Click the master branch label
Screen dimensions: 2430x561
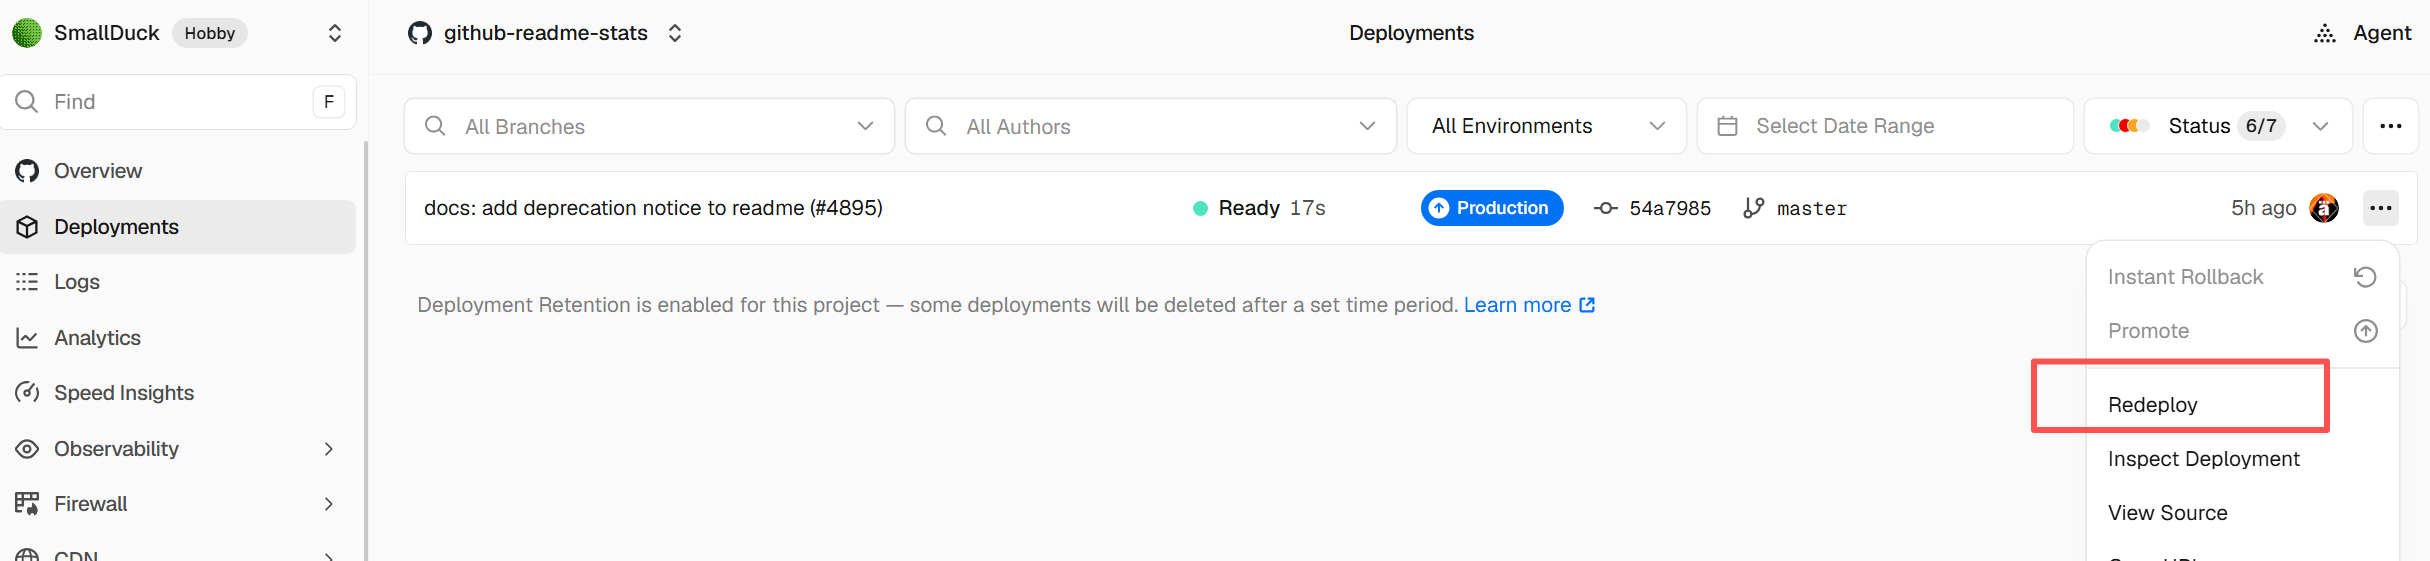point(1812,209)
